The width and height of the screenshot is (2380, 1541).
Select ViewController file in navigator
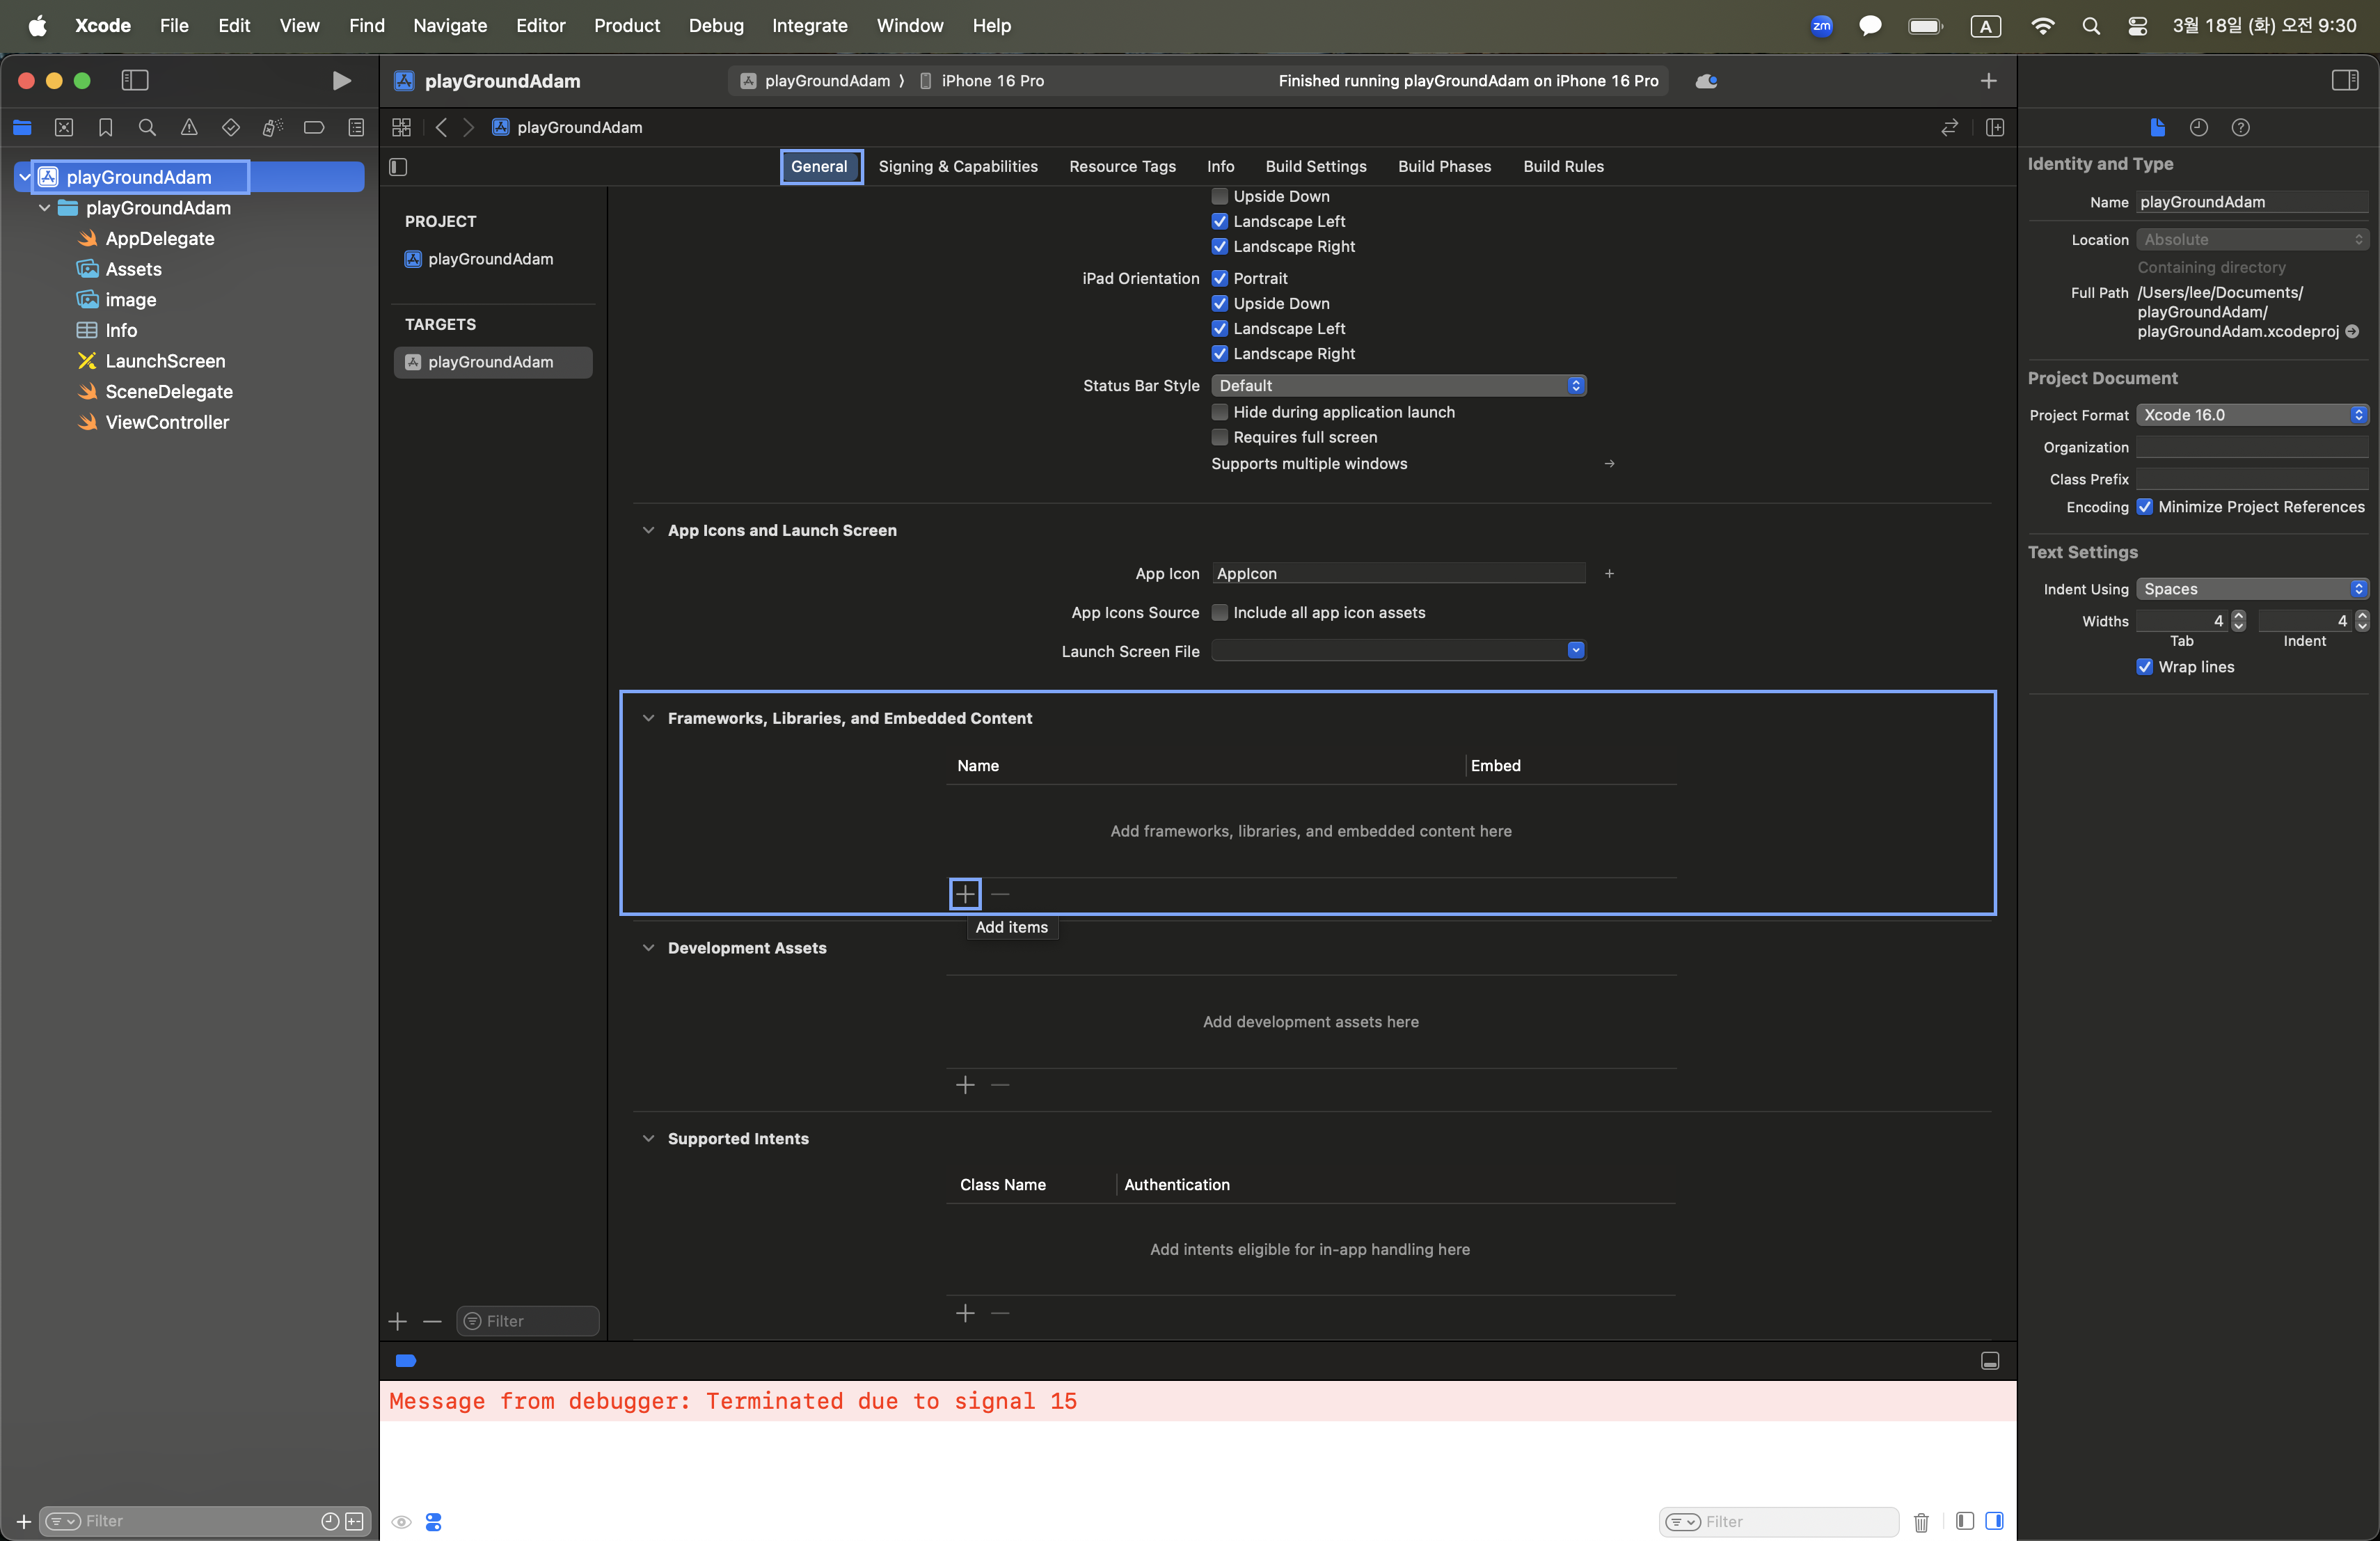click(166, 422)
